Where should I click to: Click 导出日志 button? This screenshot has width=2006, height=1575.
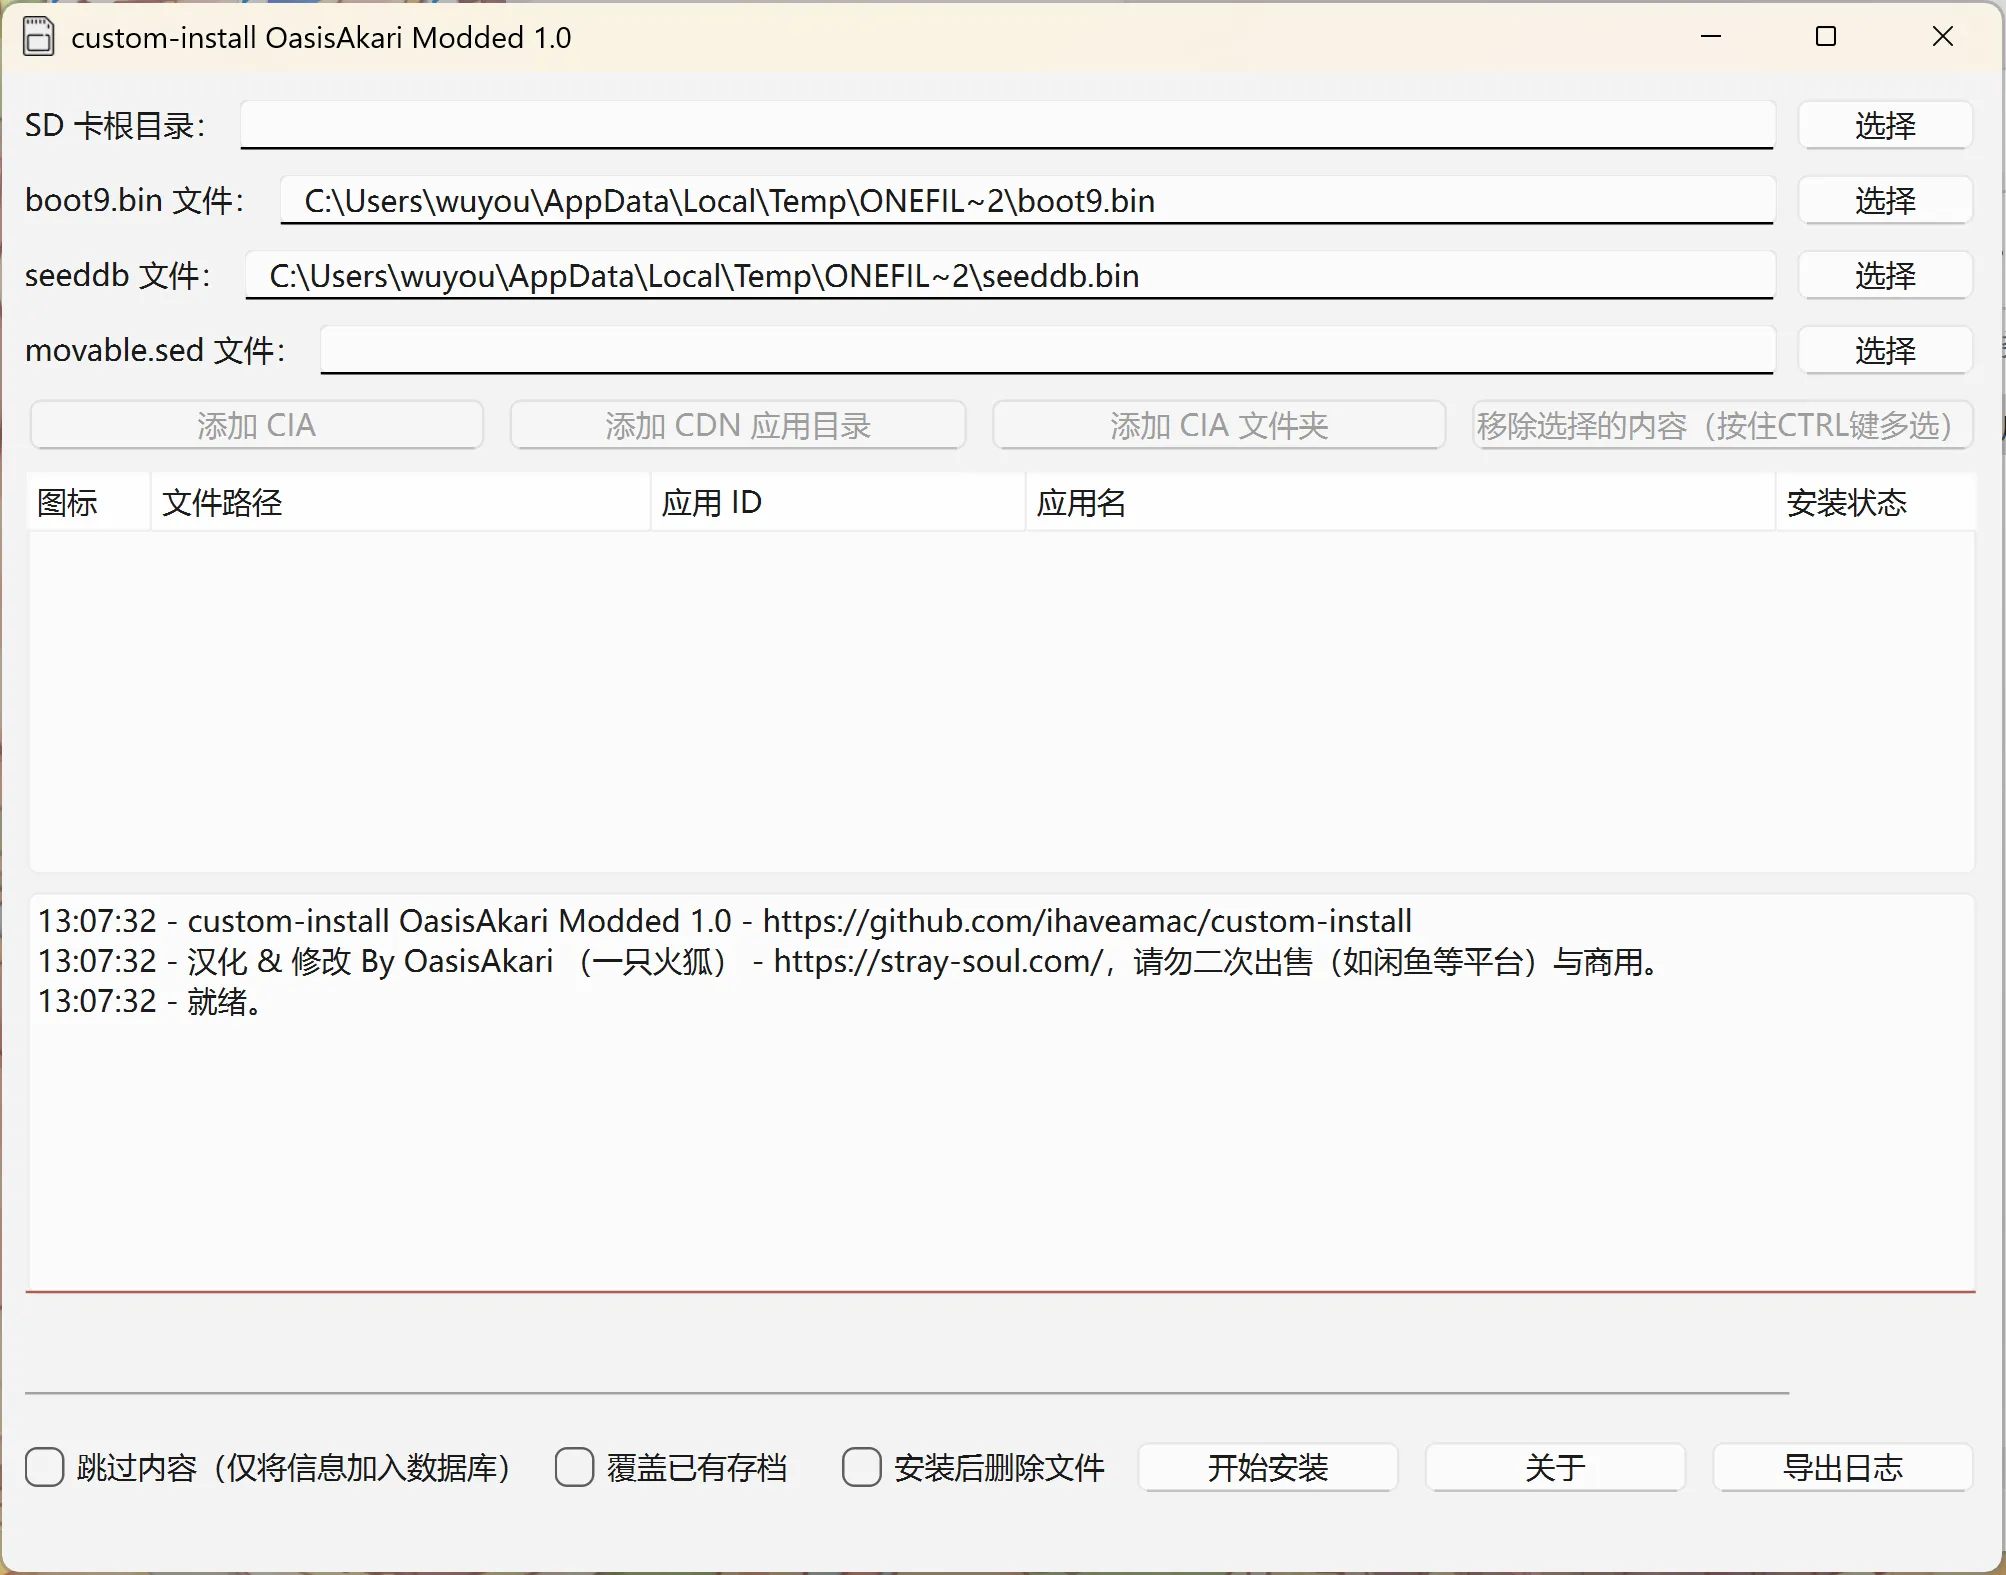click(x=1842, y=1467)
